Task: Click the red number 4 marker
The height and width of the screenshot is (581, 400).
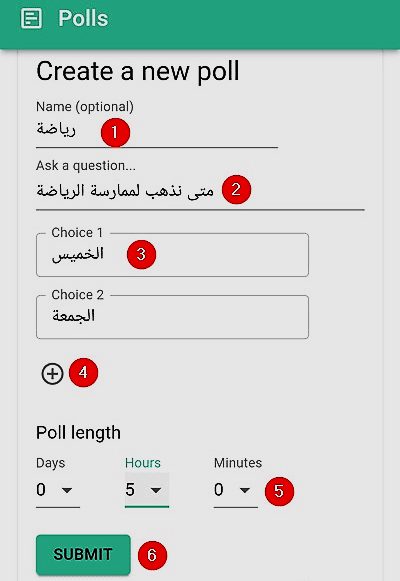Action: (x=84, y=372)
